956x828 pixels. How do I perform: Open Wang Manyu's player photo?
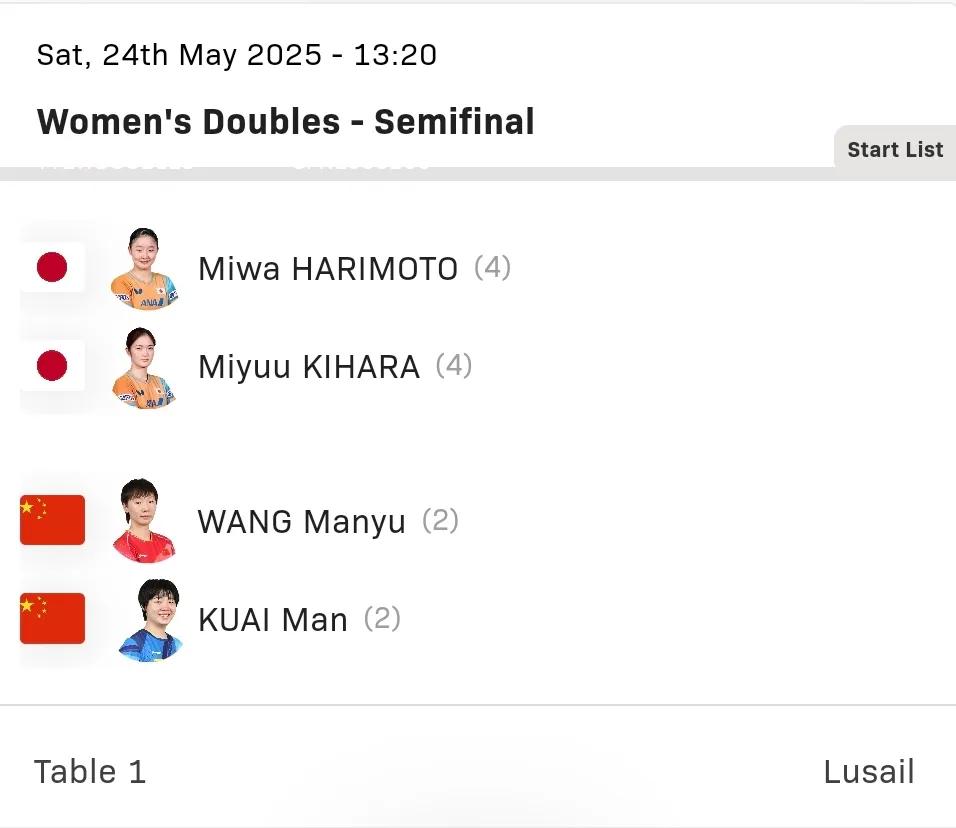coord(144,520)
